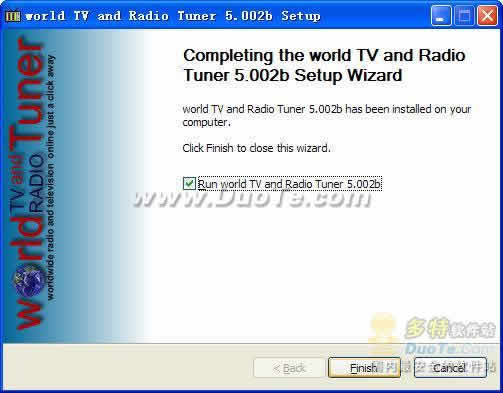Click the disabled maximize window button
Viewport: 503px width, 393px height.
point(464,16)
